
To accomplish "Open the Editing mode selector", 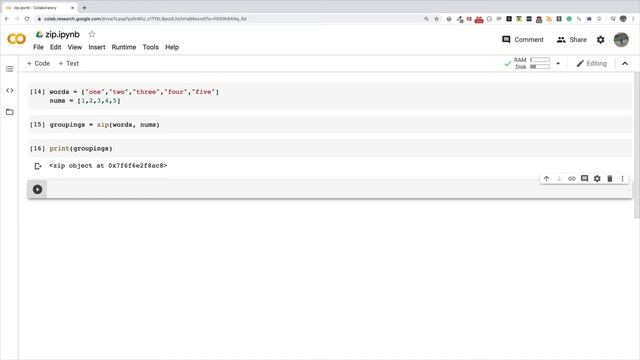I will pyautogui.click(x=591, y=64).
